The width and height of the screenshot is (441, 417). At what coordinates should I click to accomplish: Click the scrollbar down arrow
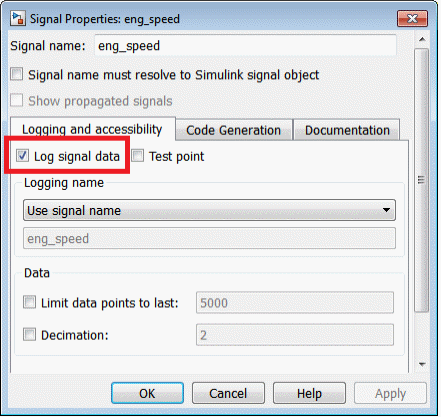(x=422, y=364)
